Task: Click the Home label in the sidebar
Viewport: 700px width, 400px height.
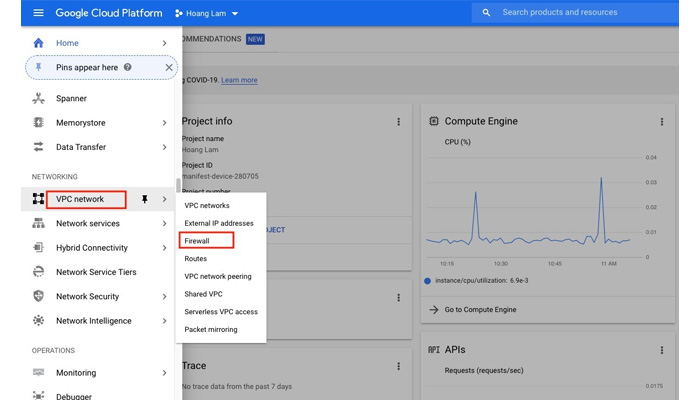Action: pos(67,43)
